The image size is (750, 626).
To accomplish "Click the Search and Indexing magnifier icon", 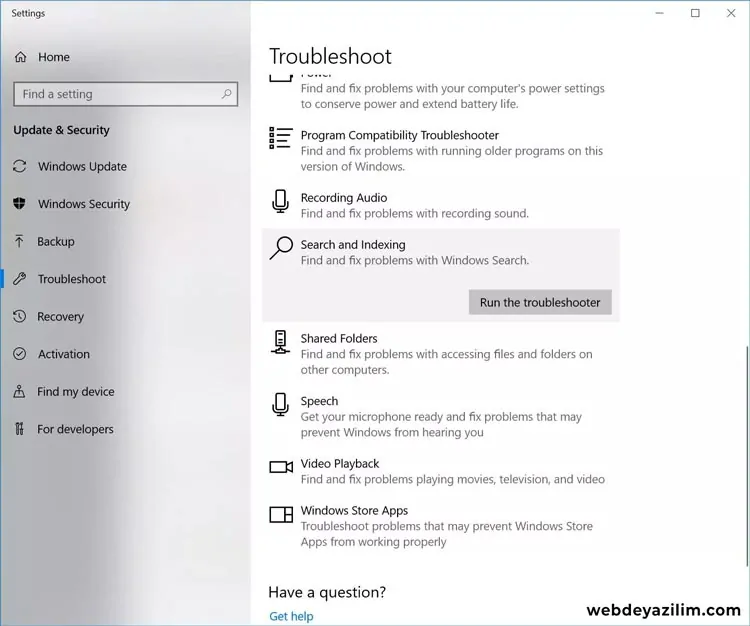I will click(x=281, y=248).
